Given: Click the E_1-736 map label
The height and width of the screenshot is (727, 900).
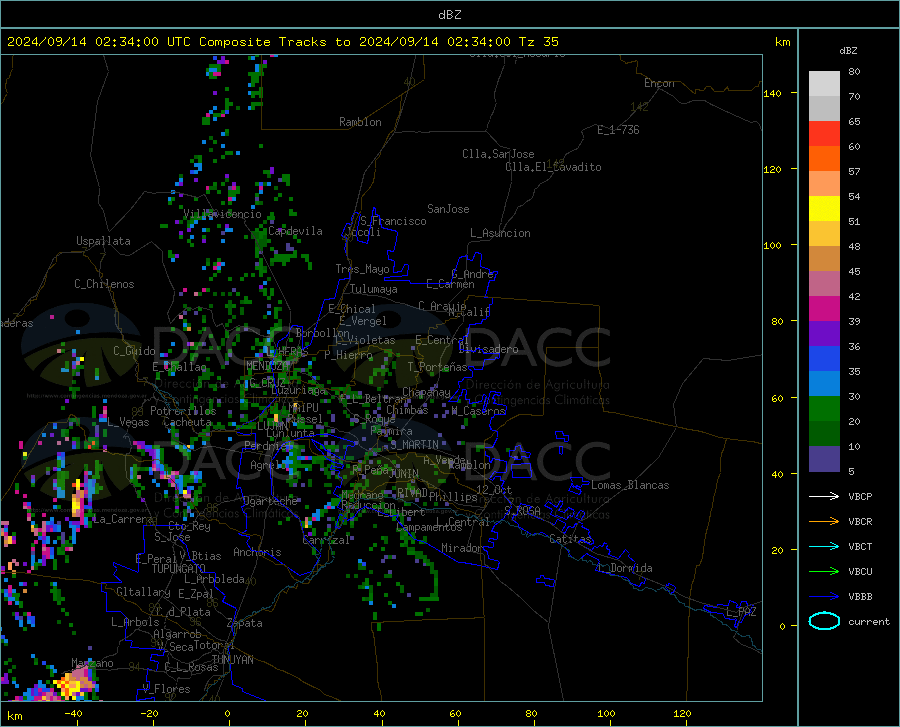Looking at the screenshot, I should click(618, 130).
